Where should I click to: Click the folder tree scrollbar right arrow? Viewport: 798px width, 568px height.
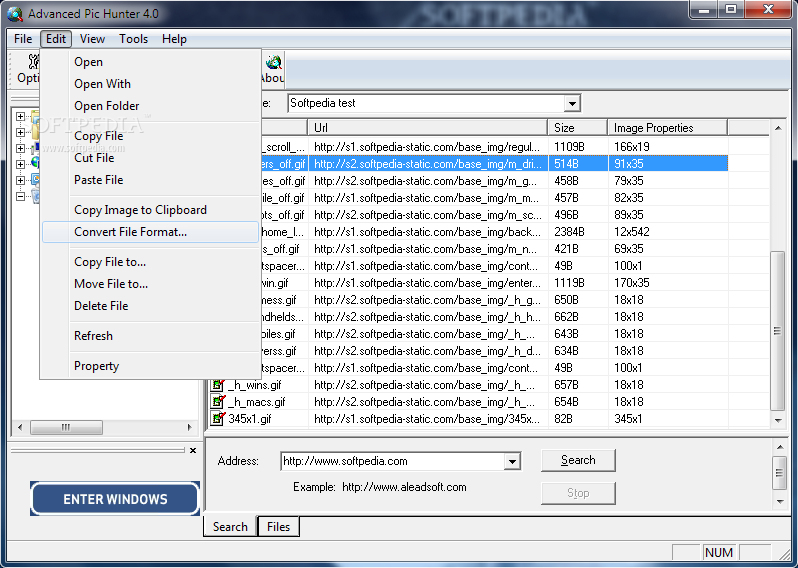[x=190, y=427]
